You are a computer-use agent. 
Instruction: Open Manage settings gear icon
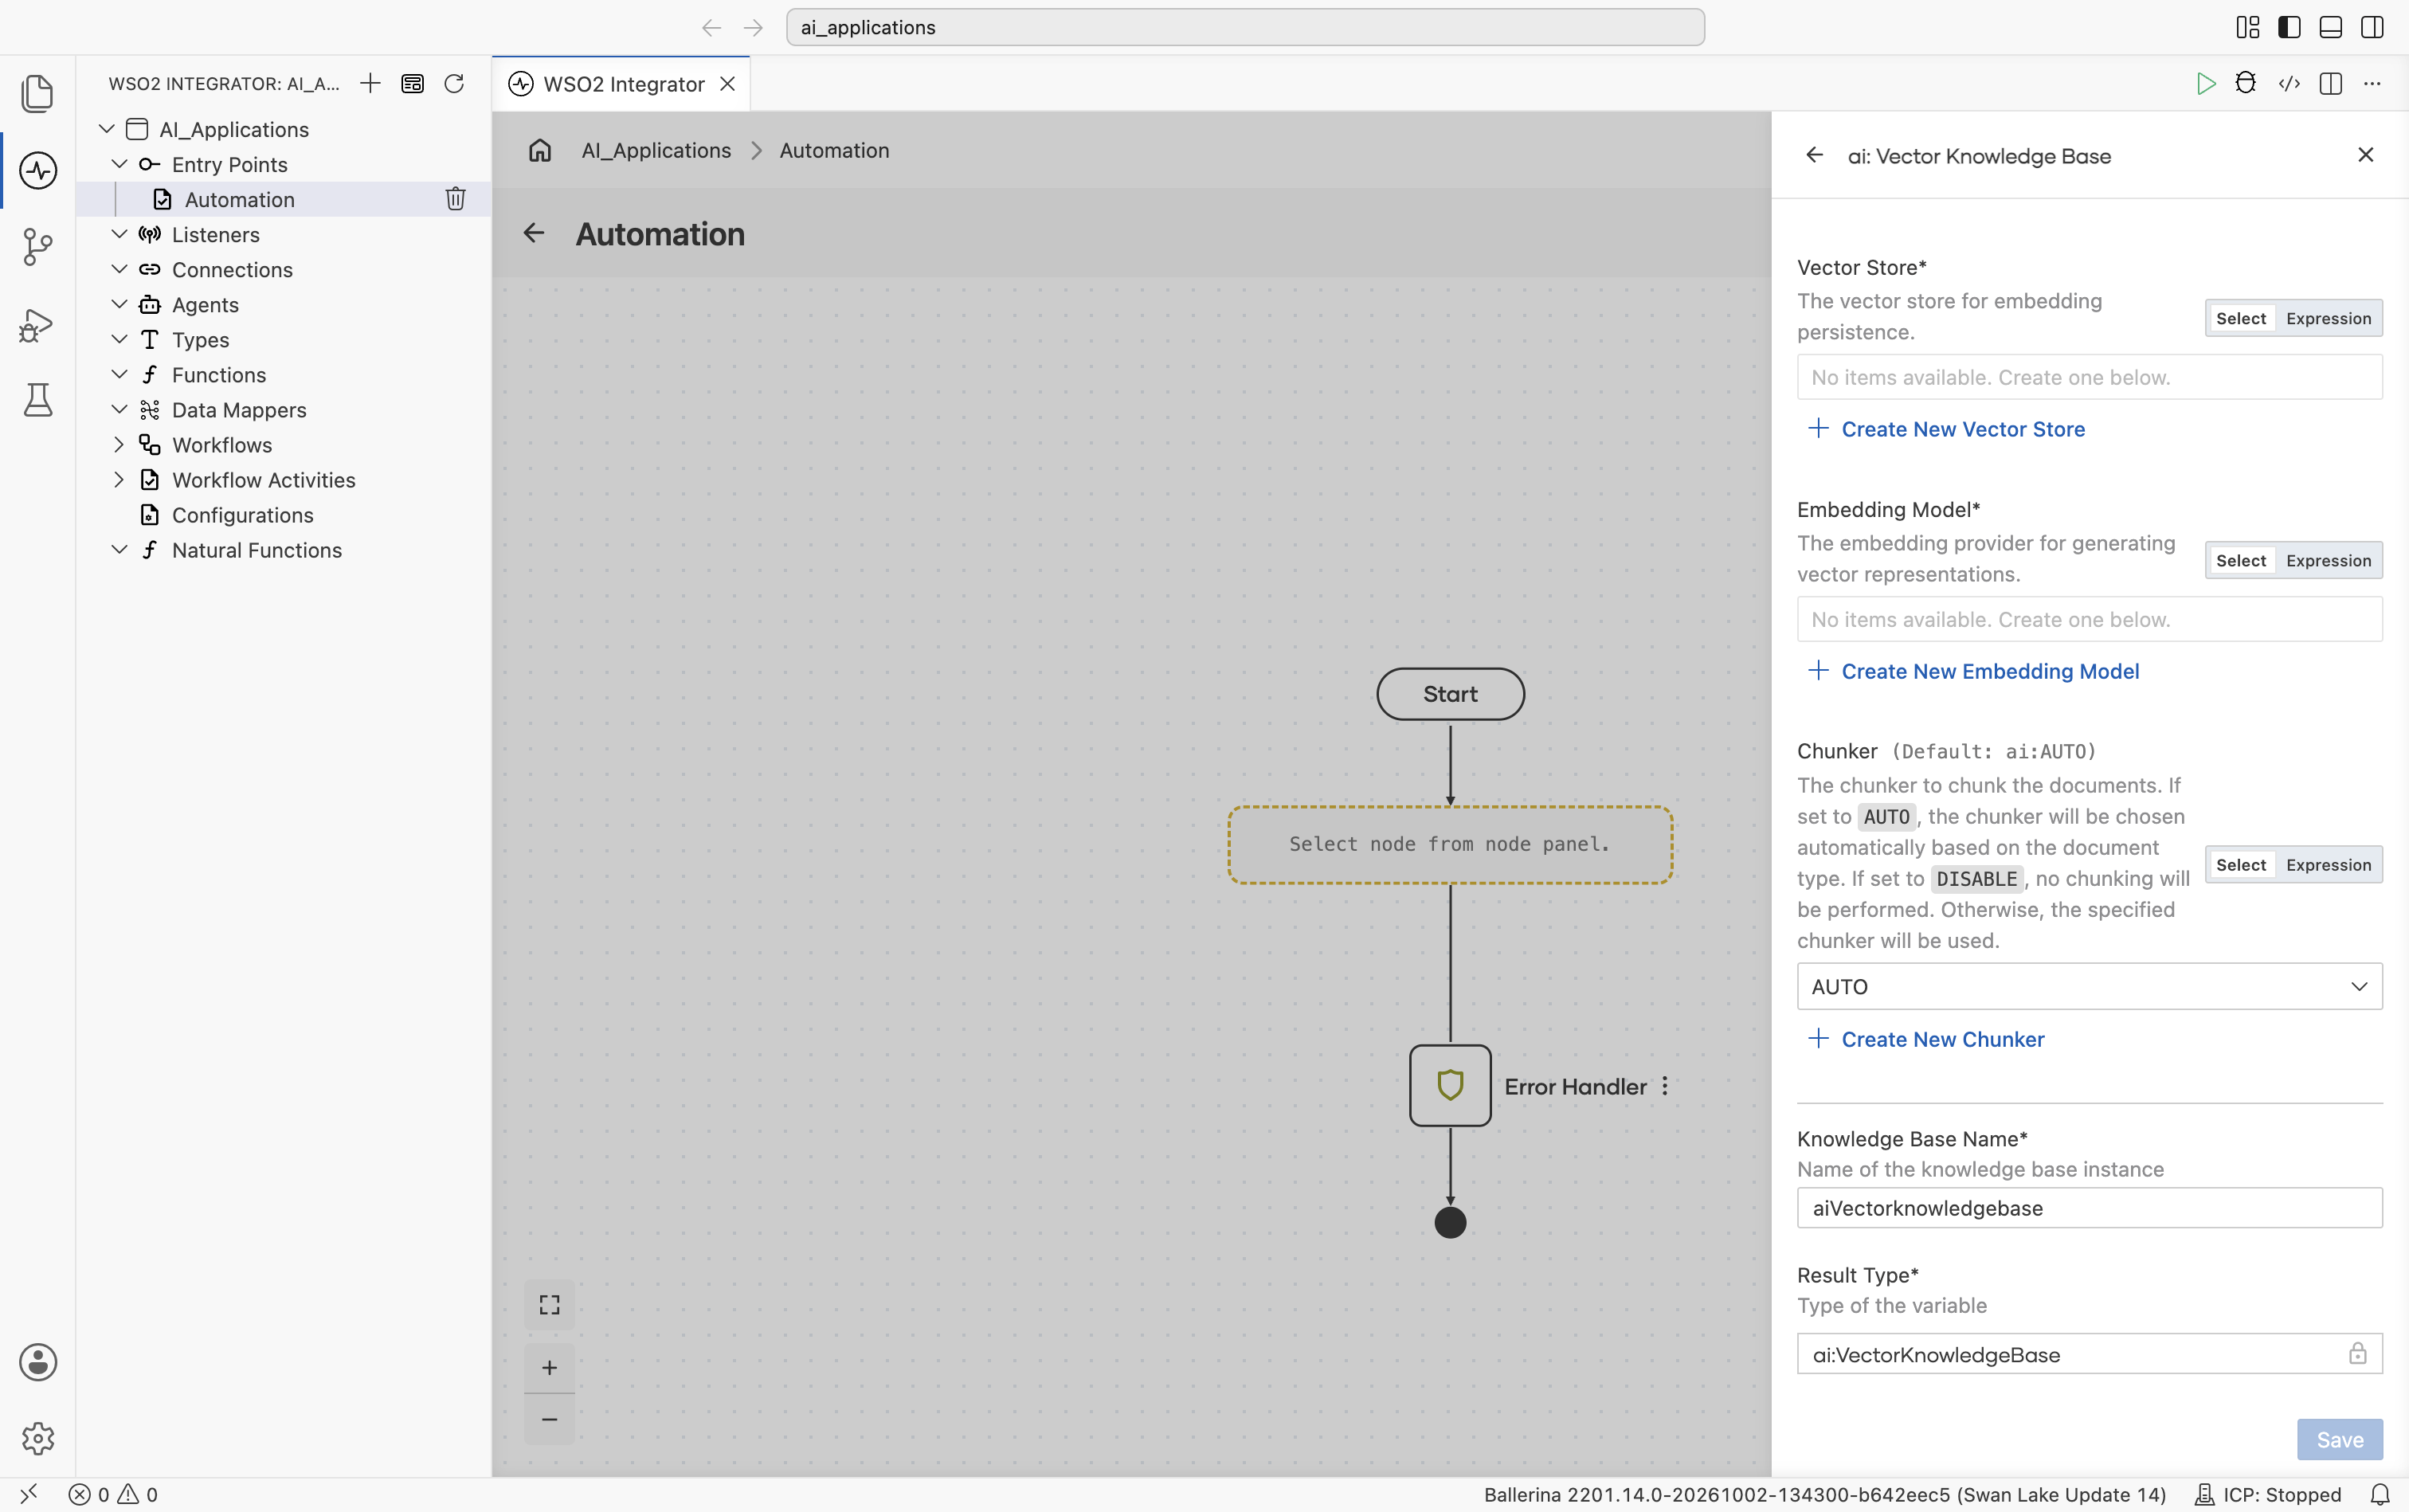[x=38, y=1439]
